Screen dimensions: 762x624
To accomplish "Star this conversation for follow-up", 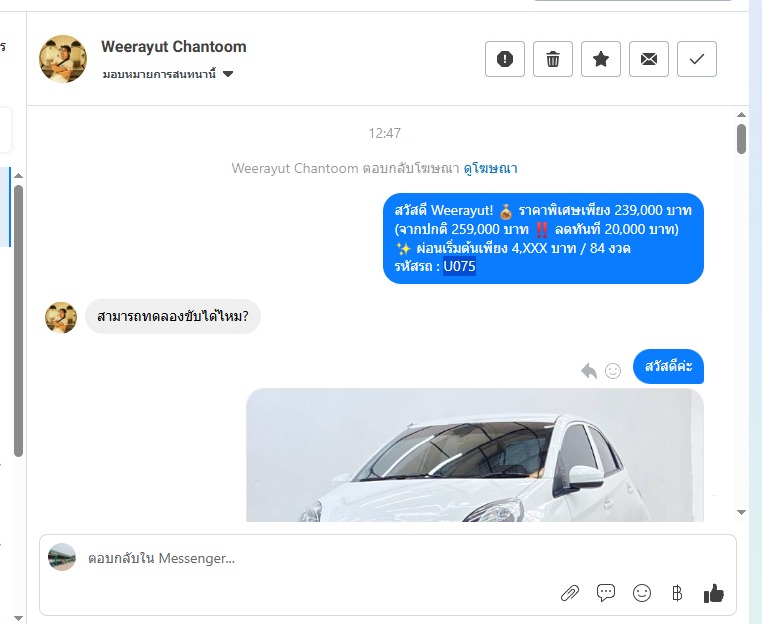I will 601,59.
